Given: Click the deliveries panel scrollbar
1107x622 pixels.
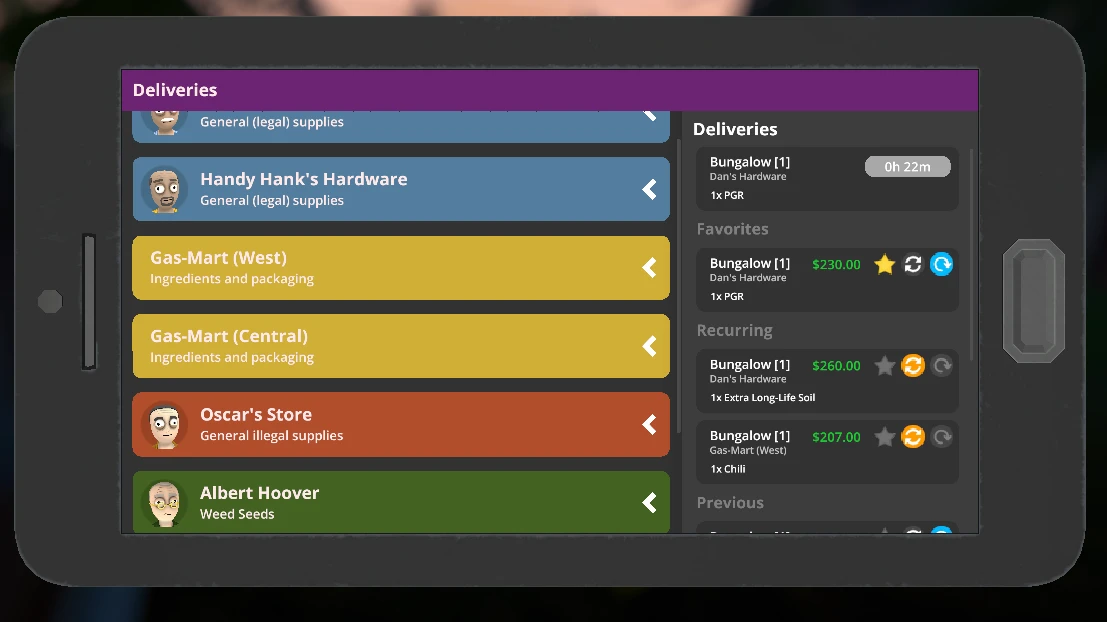Looking at the screenshot, I should (972, 254).
